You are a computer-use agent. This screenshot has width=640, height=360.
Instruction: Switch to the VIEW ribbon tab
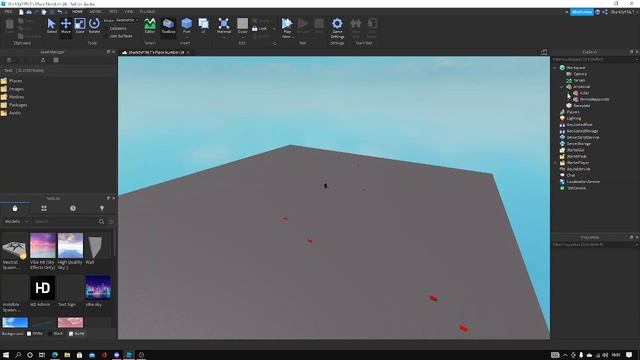click(129, 12)
